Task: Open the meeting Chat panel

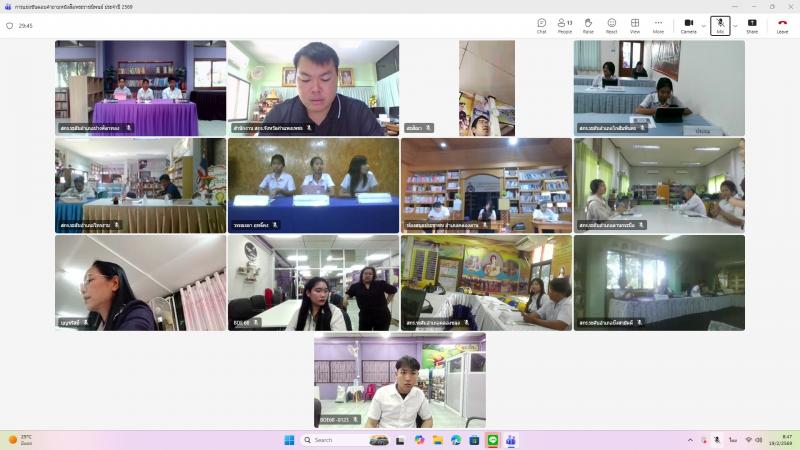Action: tap(541, 25)
